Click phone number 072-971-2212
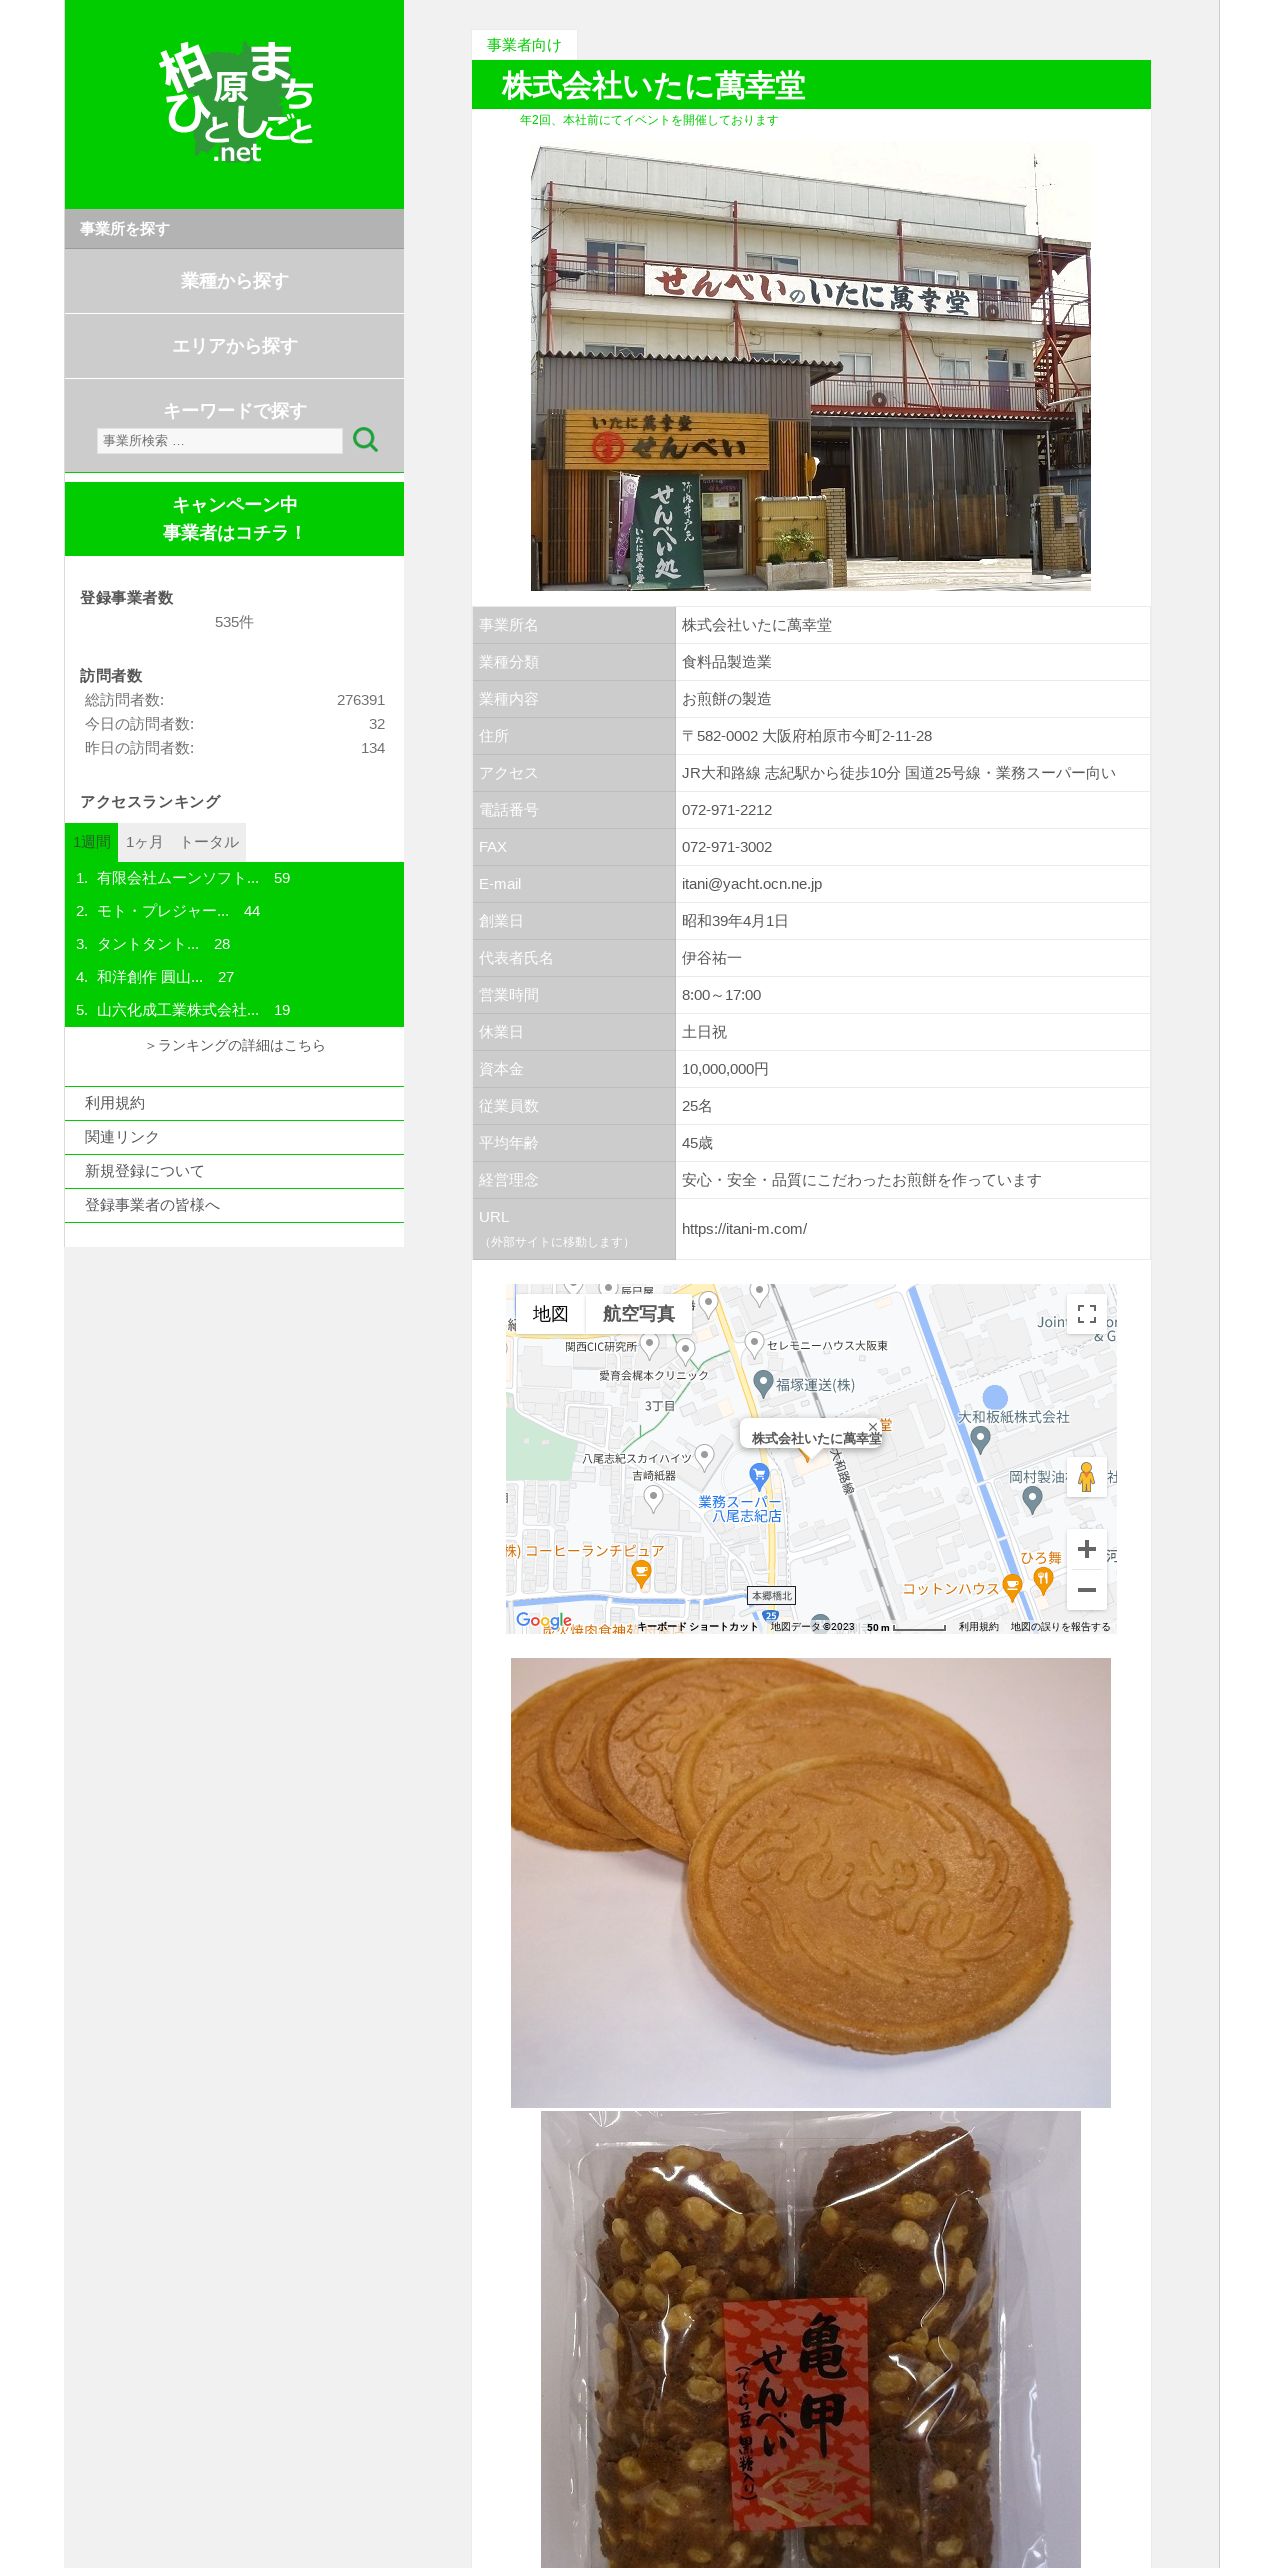The height and width of the screenshot is (2568, 1284). 727,810
